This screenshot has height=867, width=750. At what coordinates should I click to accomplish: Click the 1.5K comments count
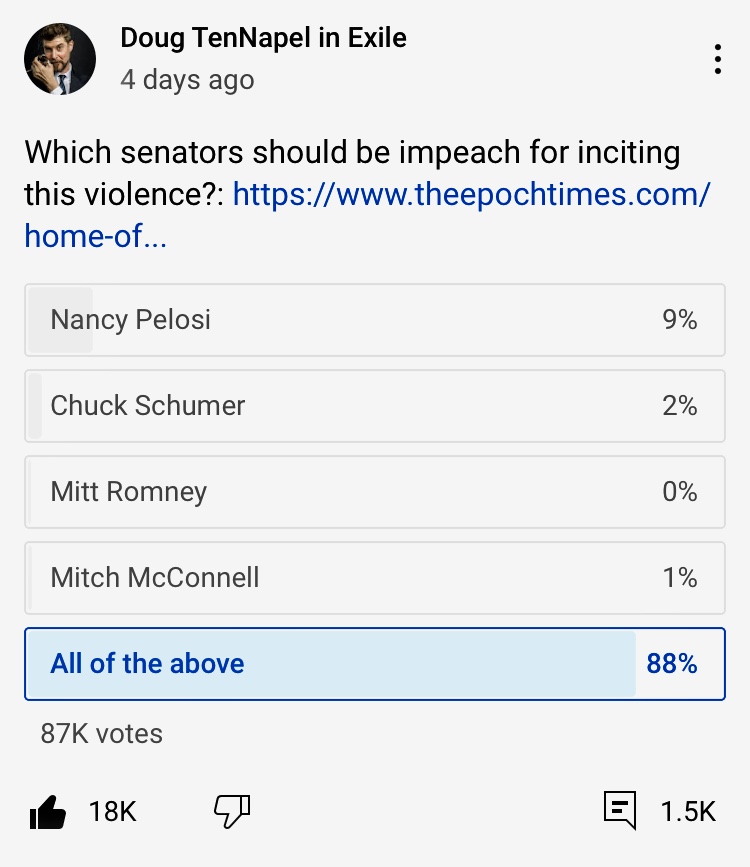point(688,812)
